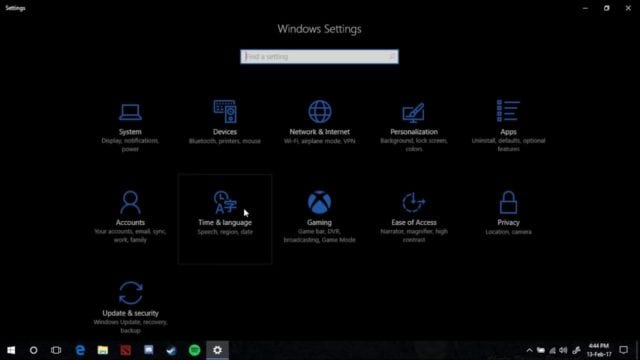The height and width of the screenshot is (360, 640).
Task: Open the Ease of Access icon
Action: pos(413,202)
